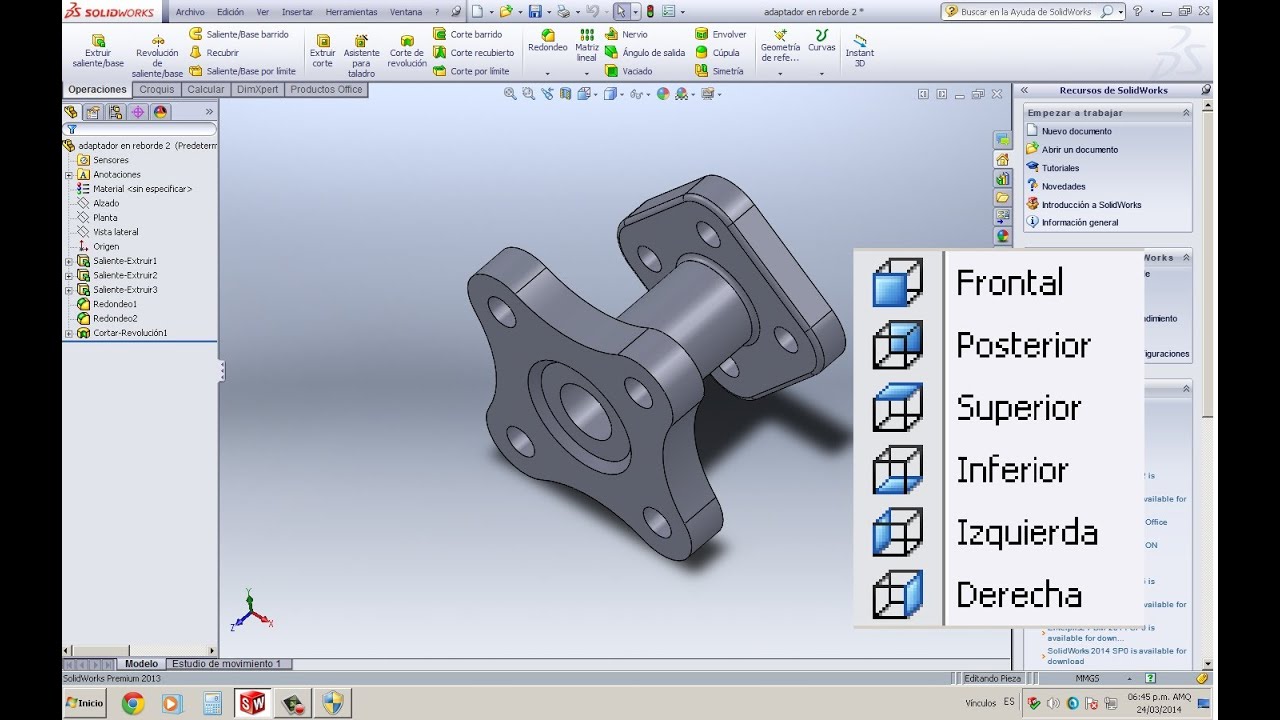The width and height of the screenshot is (1280, 720).
Task: Open Edición menu
Action: coord(230,12)
